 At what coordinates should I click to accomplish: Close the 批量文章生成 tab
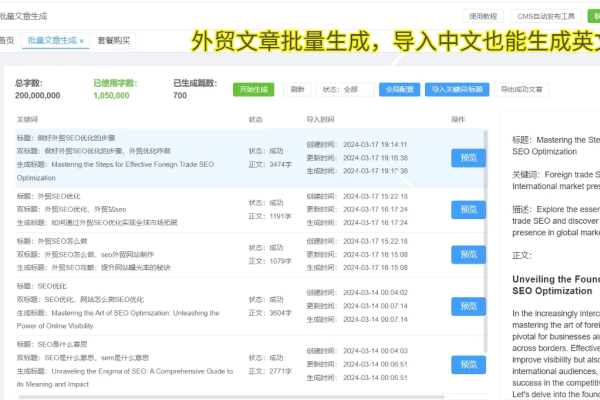pyautogui.click(x=82, y=41)
